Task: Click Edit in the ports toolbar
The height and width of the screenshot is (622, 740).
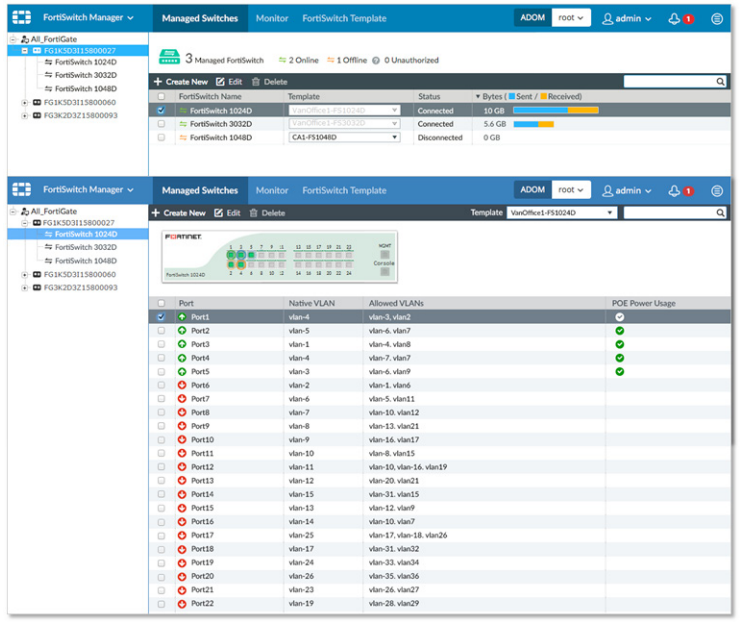Action: [x=227, y=213]
